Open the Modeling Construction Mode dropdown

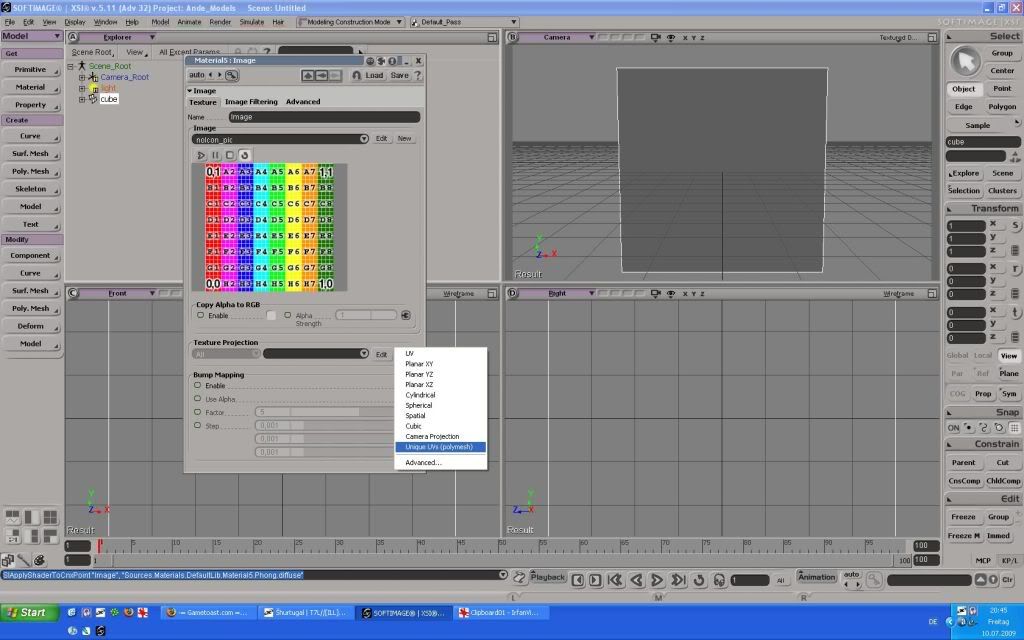399,22
